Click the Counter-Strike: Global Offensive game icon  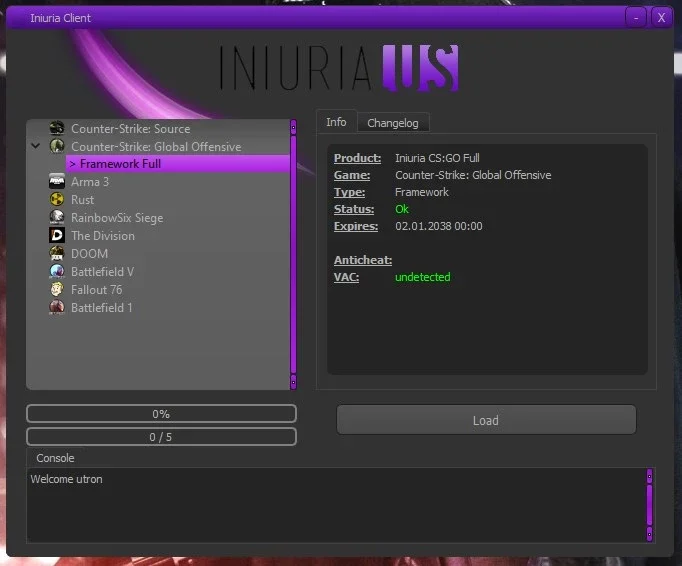[x=57, y=146]
